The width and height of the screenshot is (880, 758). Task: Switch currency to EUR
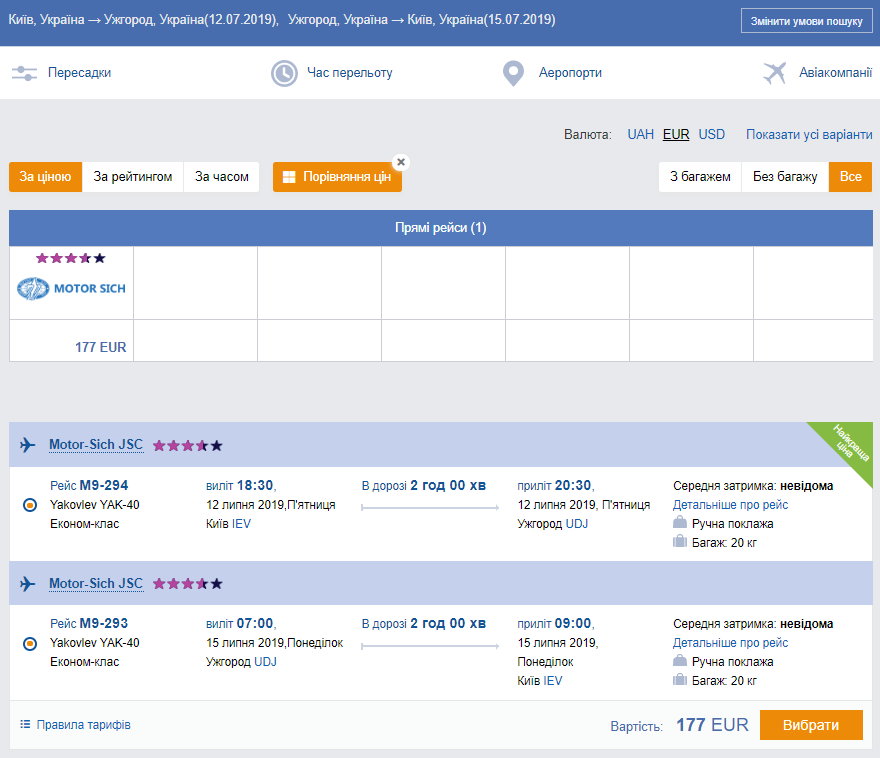click(x=676, y=135)
